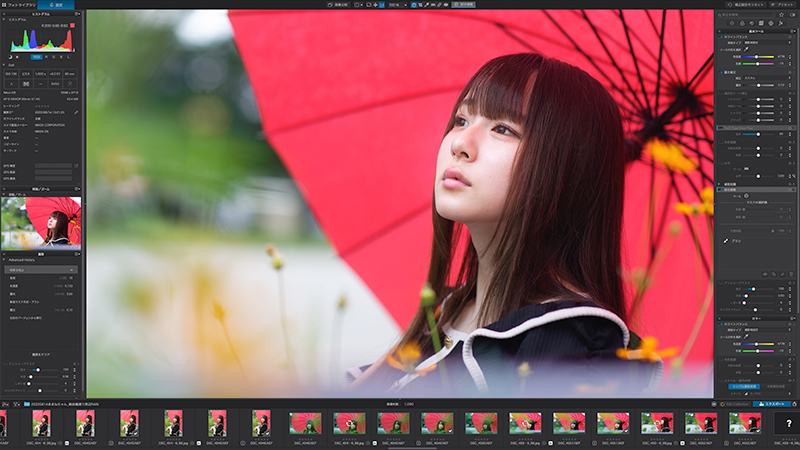800x450 pixels.
Task: Collapse the Advanced History section
Action: [4, 260]
